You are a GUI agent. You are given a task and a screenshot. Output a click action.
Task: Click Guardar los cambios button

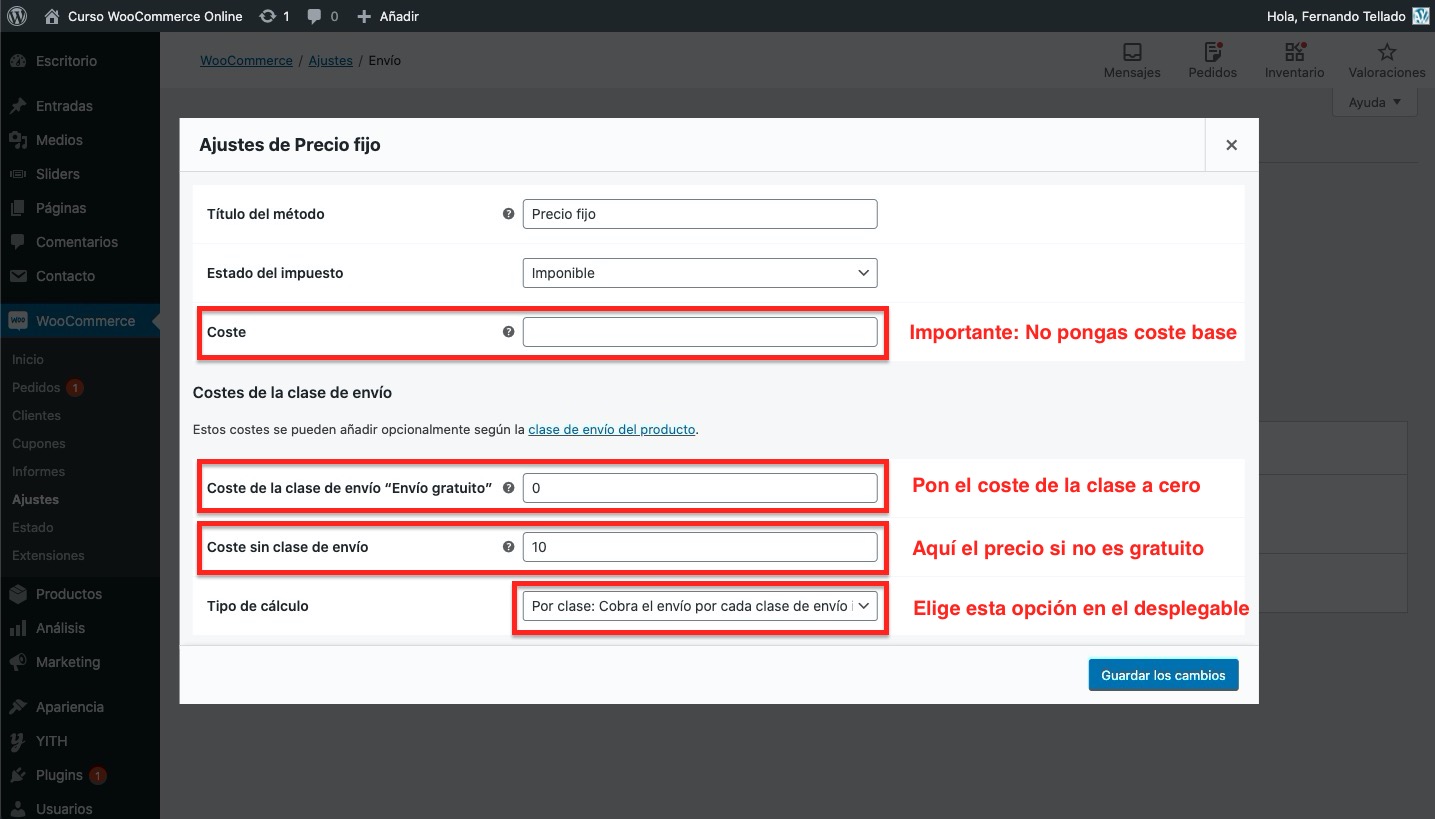point(1163,675)
